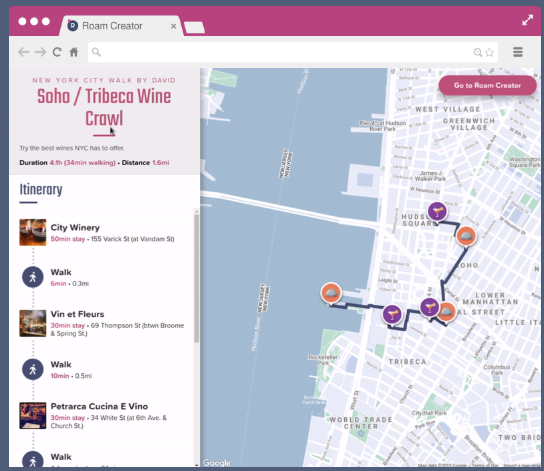Open a new blank tab
Viewport: 544px width, 471px height.
coord(194,28)
